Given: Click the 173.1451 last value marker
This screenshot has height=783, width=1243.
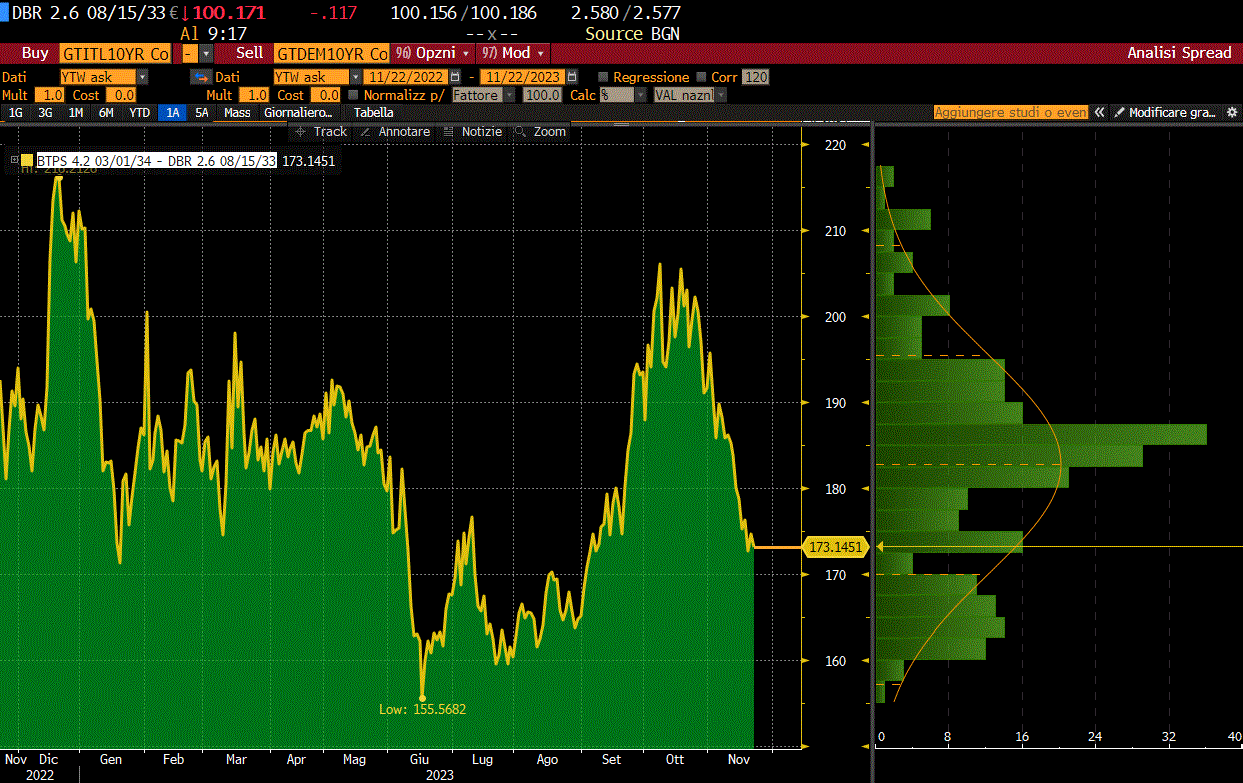Looking at the screenshot, I should tap(835, 547).
